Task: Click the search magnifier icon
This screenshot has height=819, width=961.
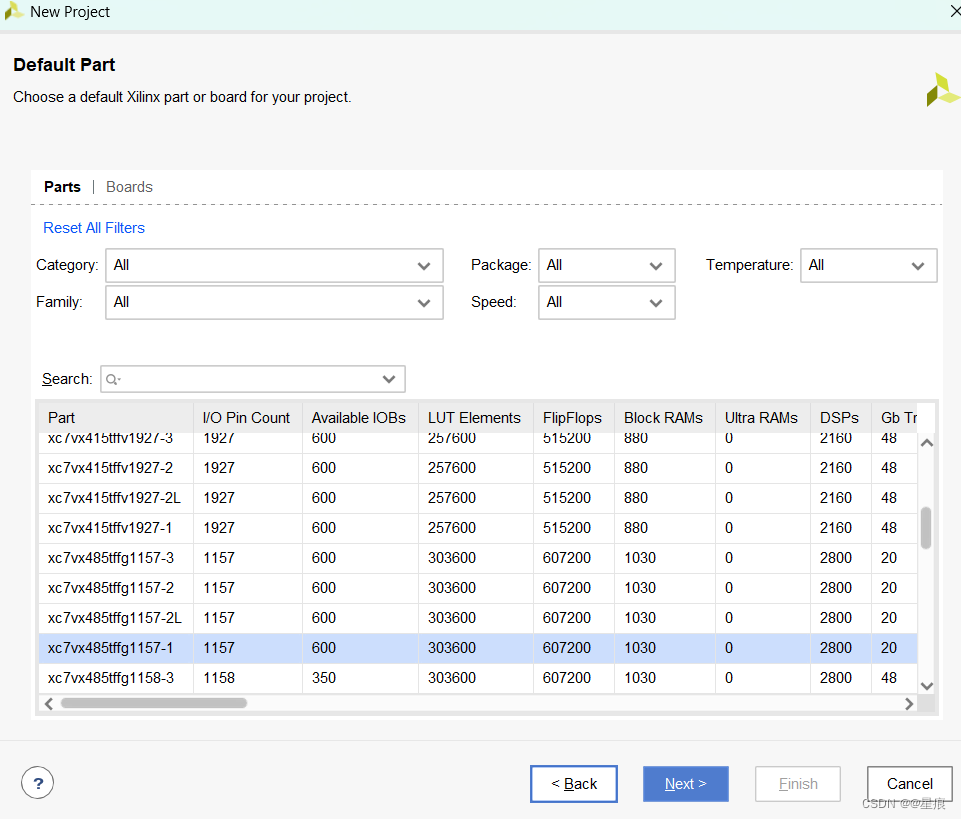Action: coord(112,379)
